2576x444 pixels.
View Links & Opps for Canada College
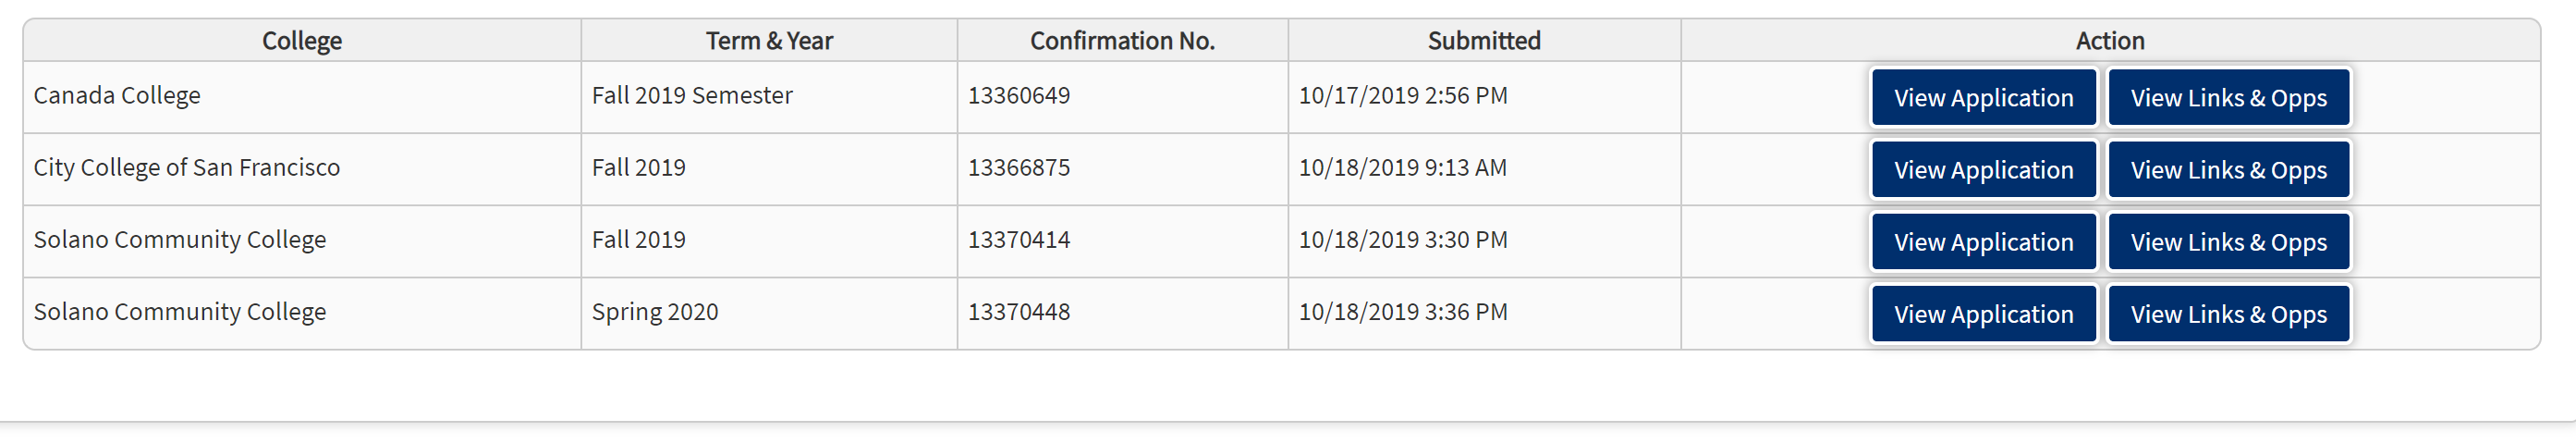[x=2228, y=98]
